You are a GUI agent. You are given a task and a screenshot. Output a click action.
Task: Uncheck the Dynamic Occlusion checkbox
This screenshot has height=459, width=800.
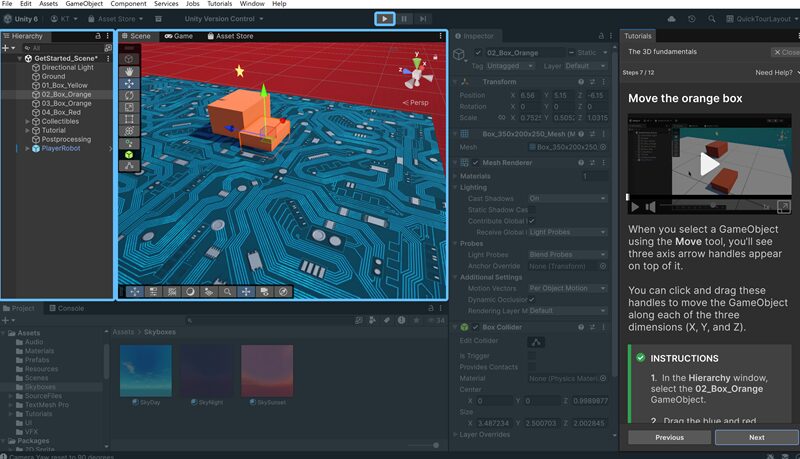[532, 299]
